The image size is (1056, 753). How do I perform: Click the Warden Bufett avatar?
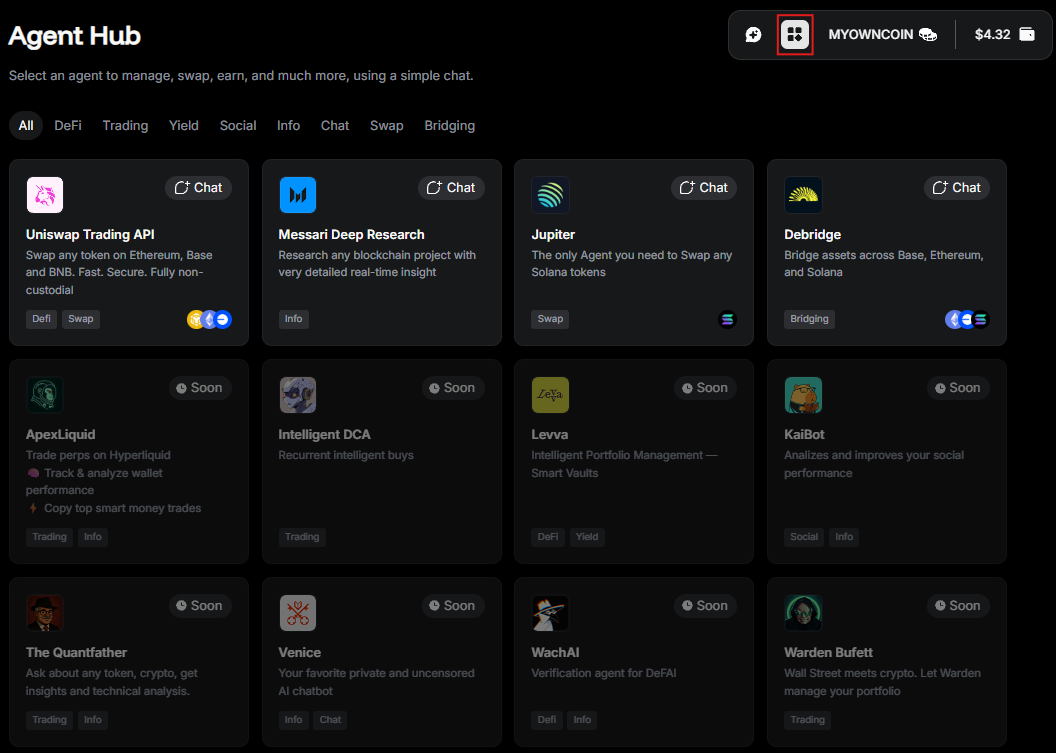coord(803,612)
